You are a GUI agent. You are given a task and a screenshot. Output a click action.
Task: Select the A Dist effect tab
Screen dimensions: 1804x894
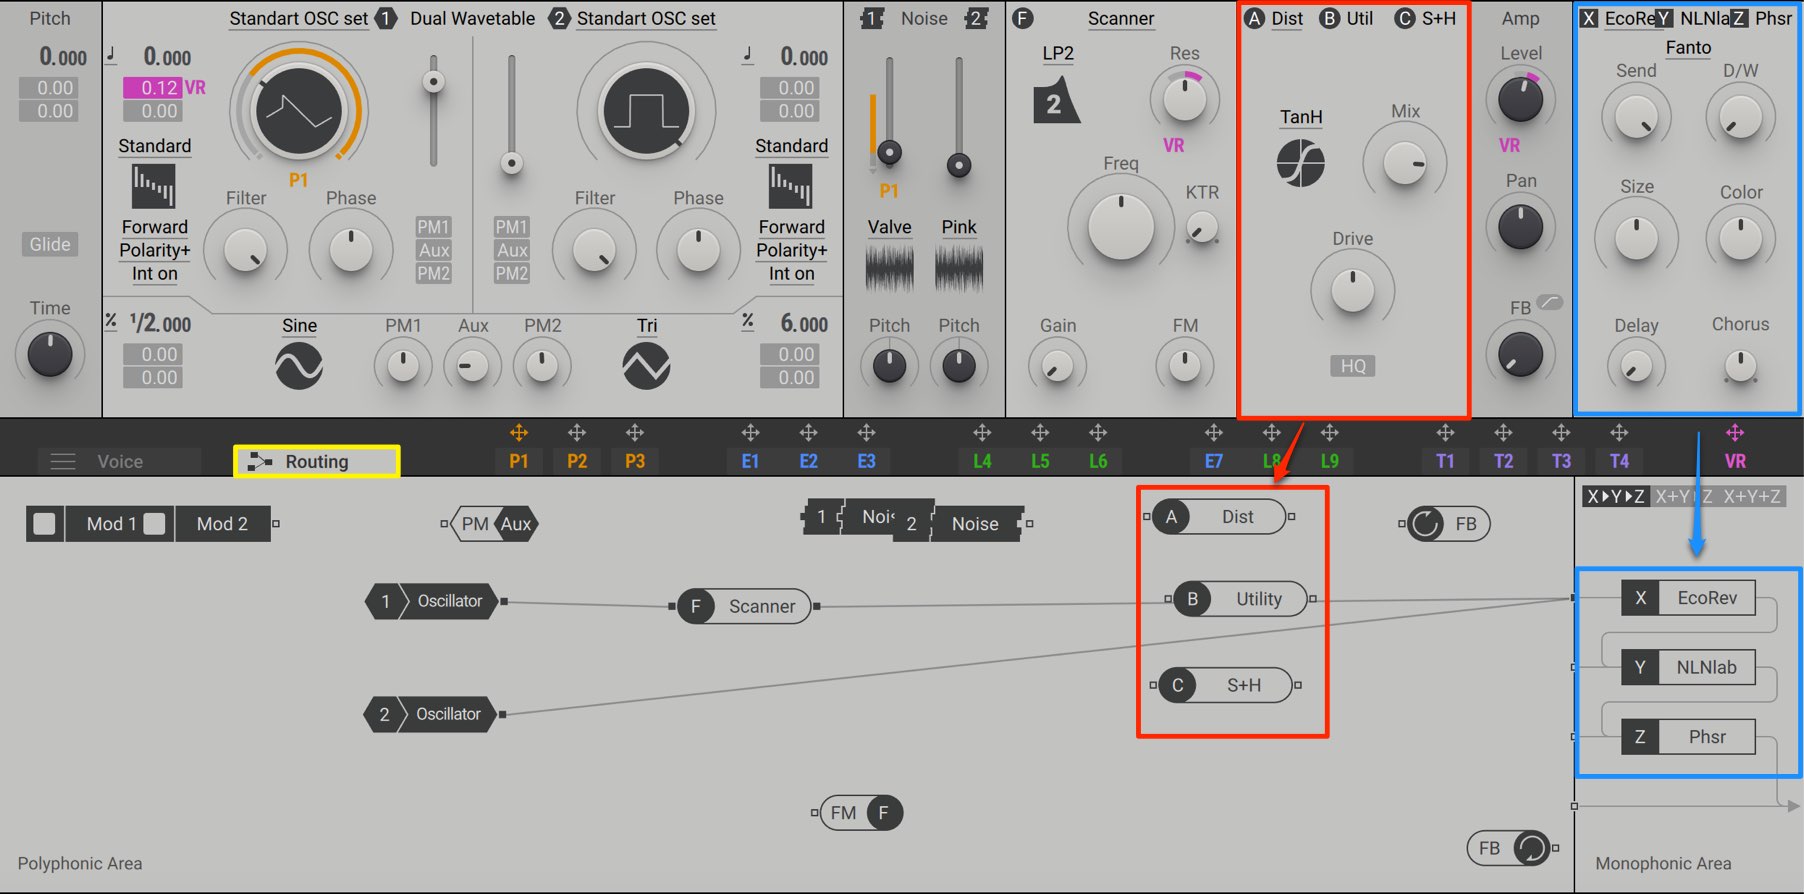pos(1274,18)
